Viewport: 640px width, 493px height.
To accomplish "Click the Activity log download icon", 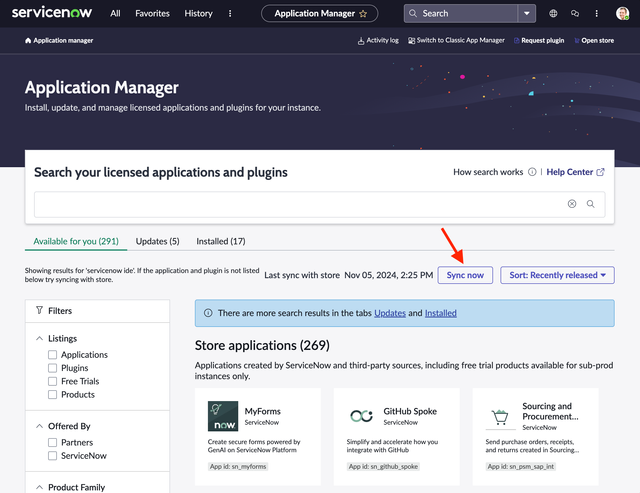I will point(361,41).
